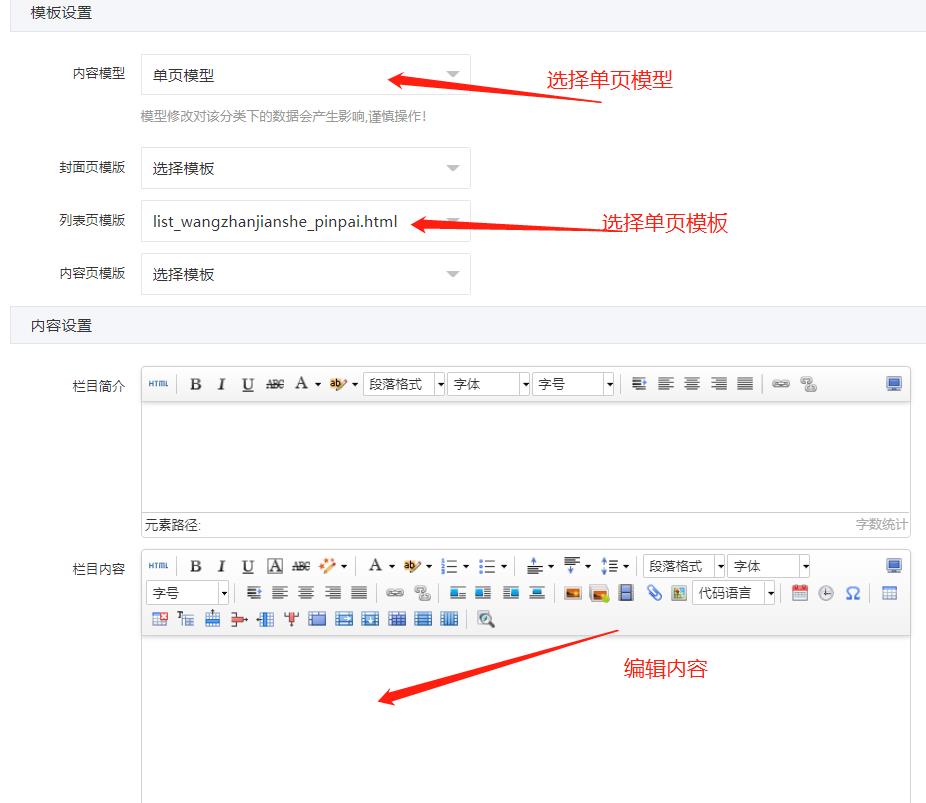Open 代码语言 dropdown in 栏目内容 toolbar

734,593
